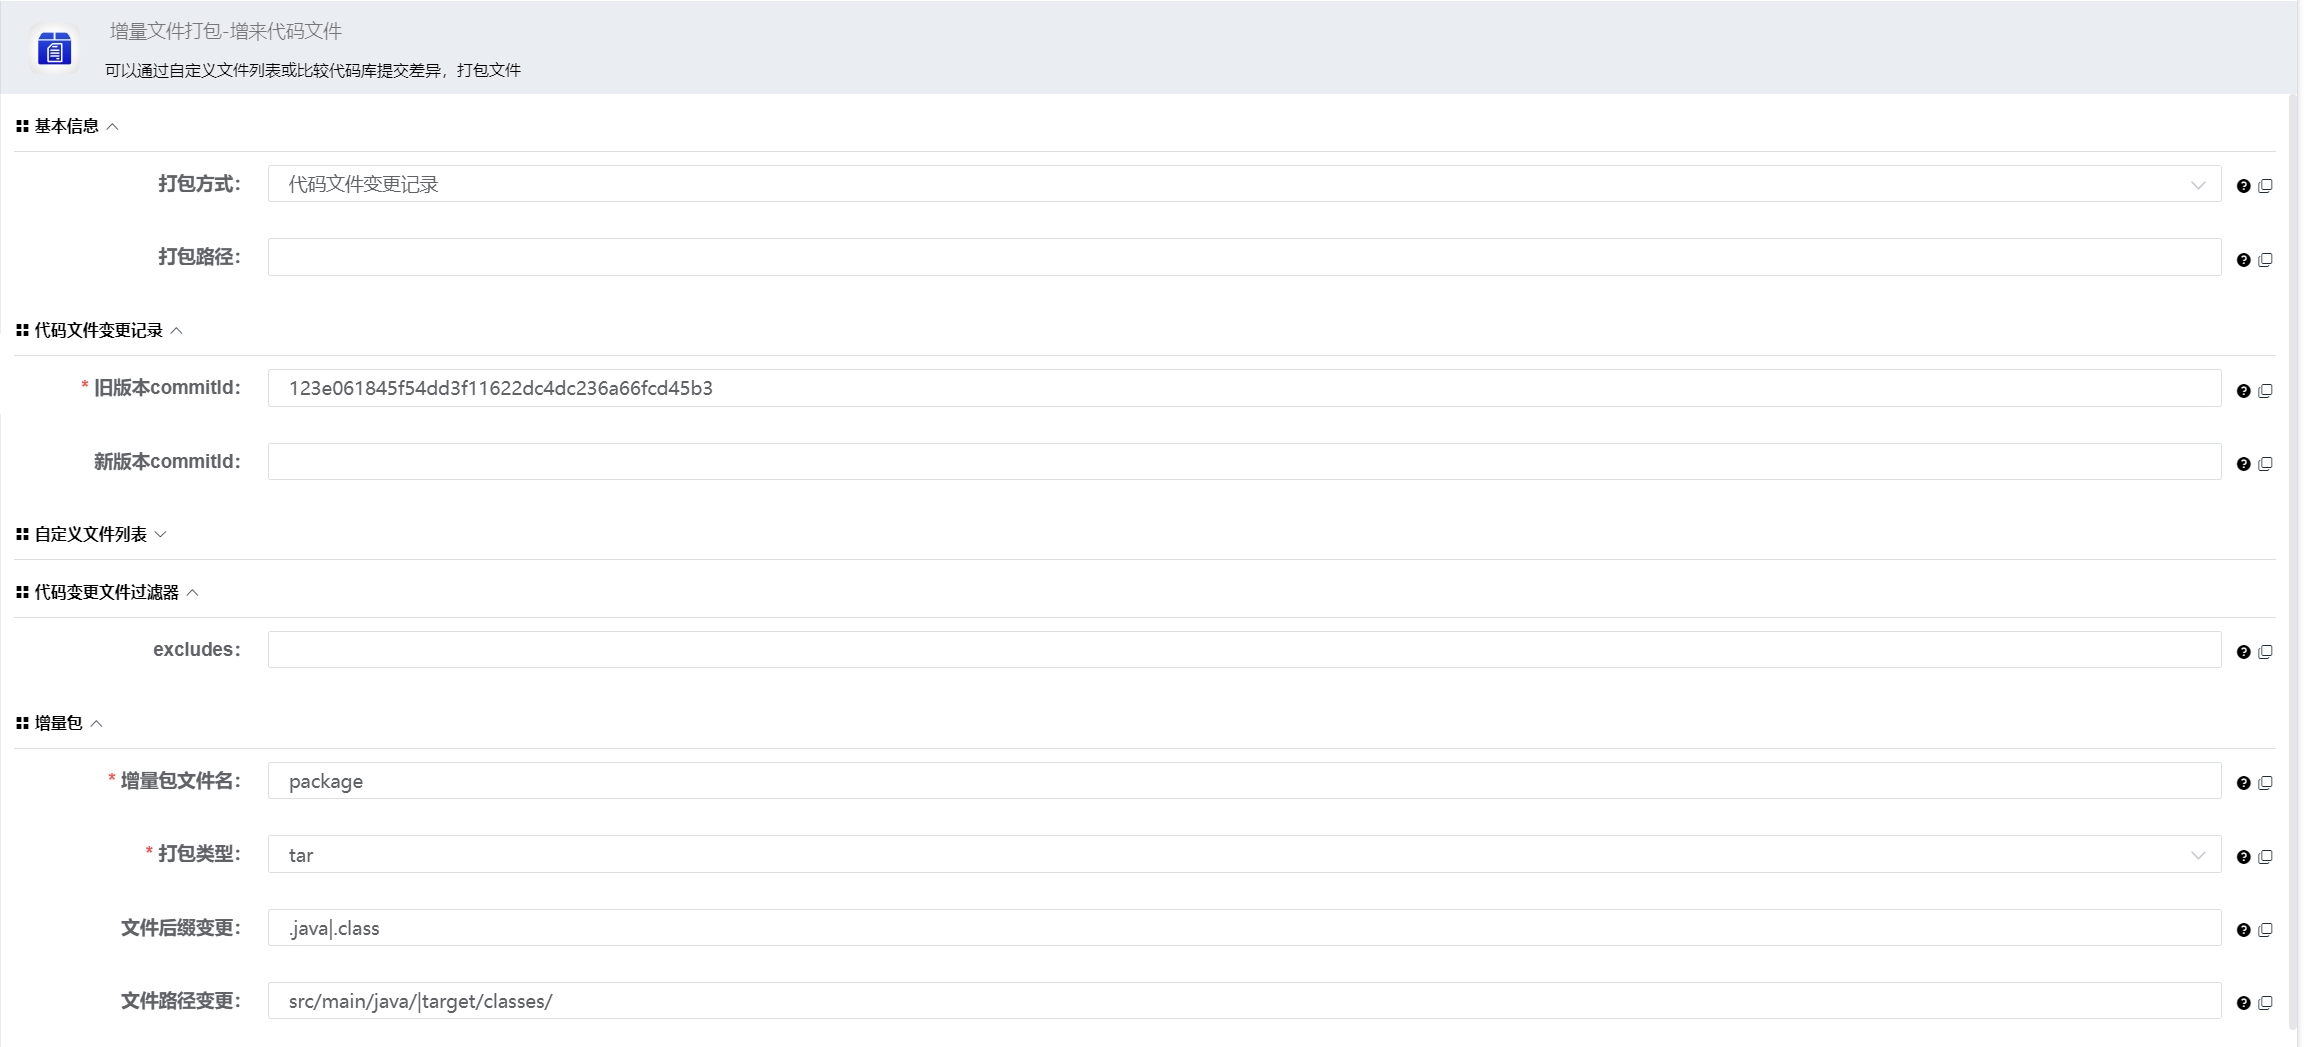The width and height of the screenshot is (2309, 1047).
Task: Click help icon beside 增量包文件名
Action: click(x=2245, y=784)
